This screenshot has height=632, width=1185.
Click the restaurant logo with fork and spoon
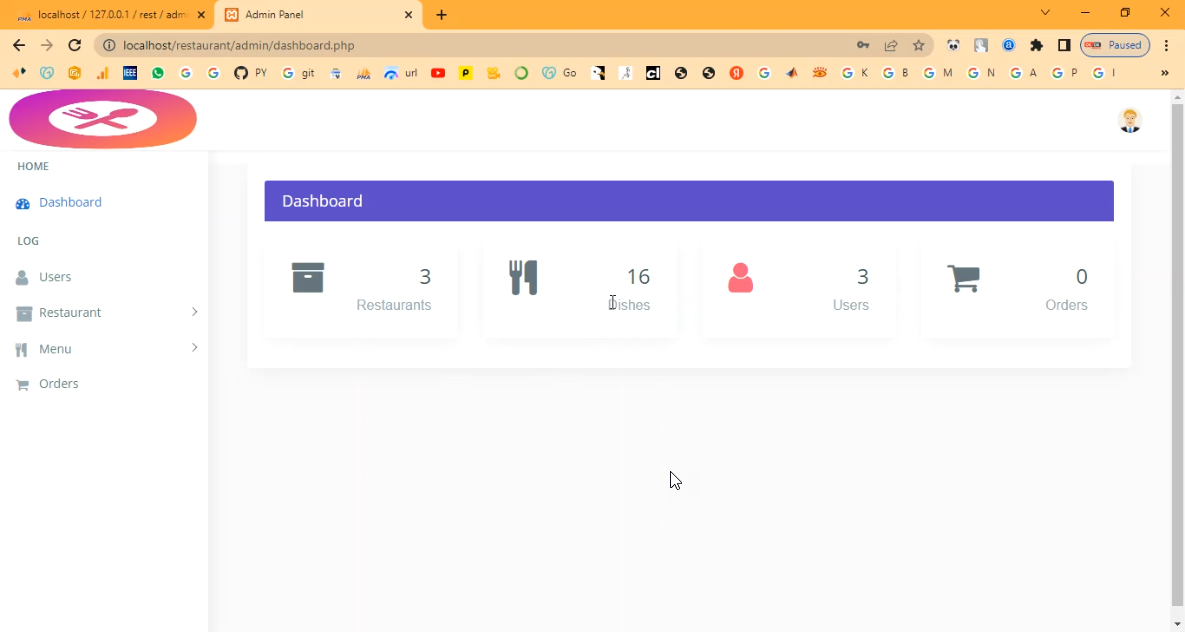click(103, 119)
